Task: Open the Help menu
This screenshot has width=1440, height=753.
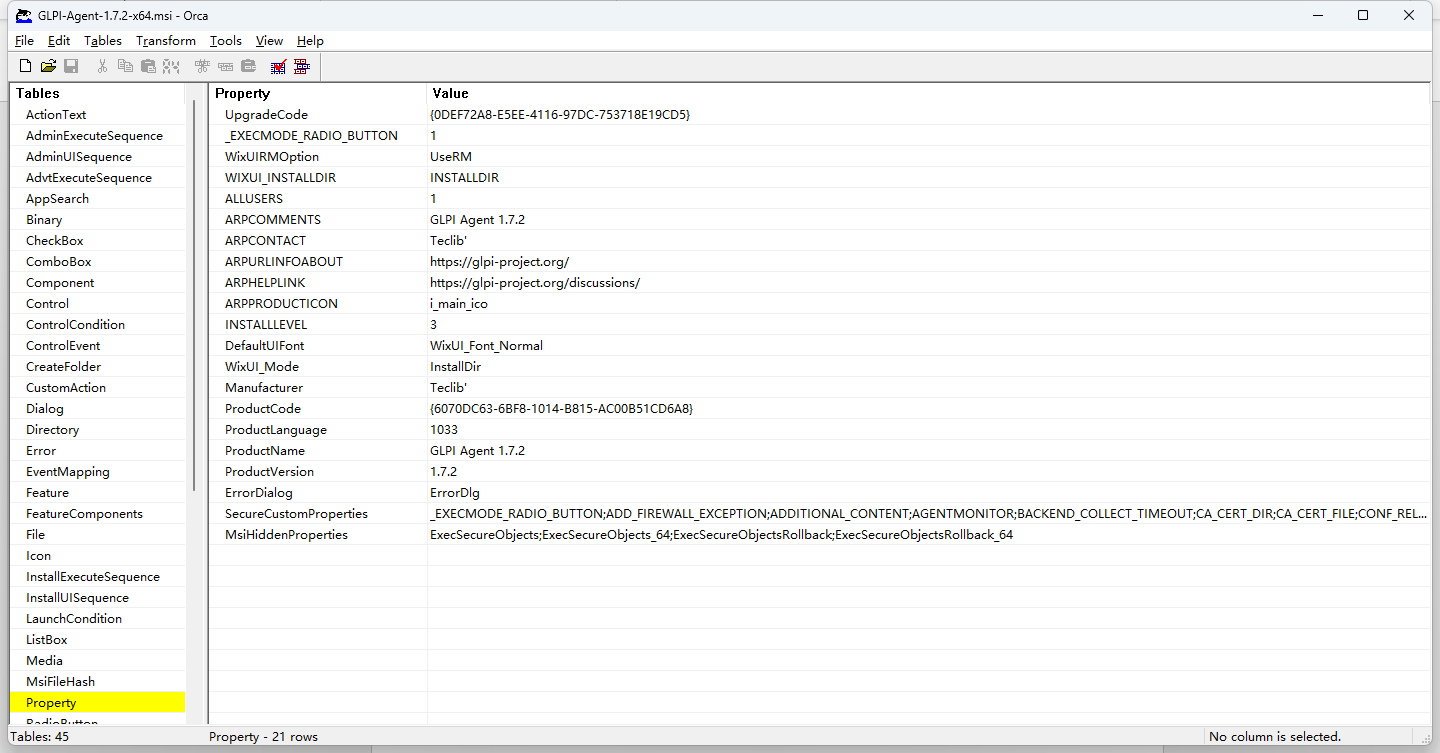Action: point(310,41)
